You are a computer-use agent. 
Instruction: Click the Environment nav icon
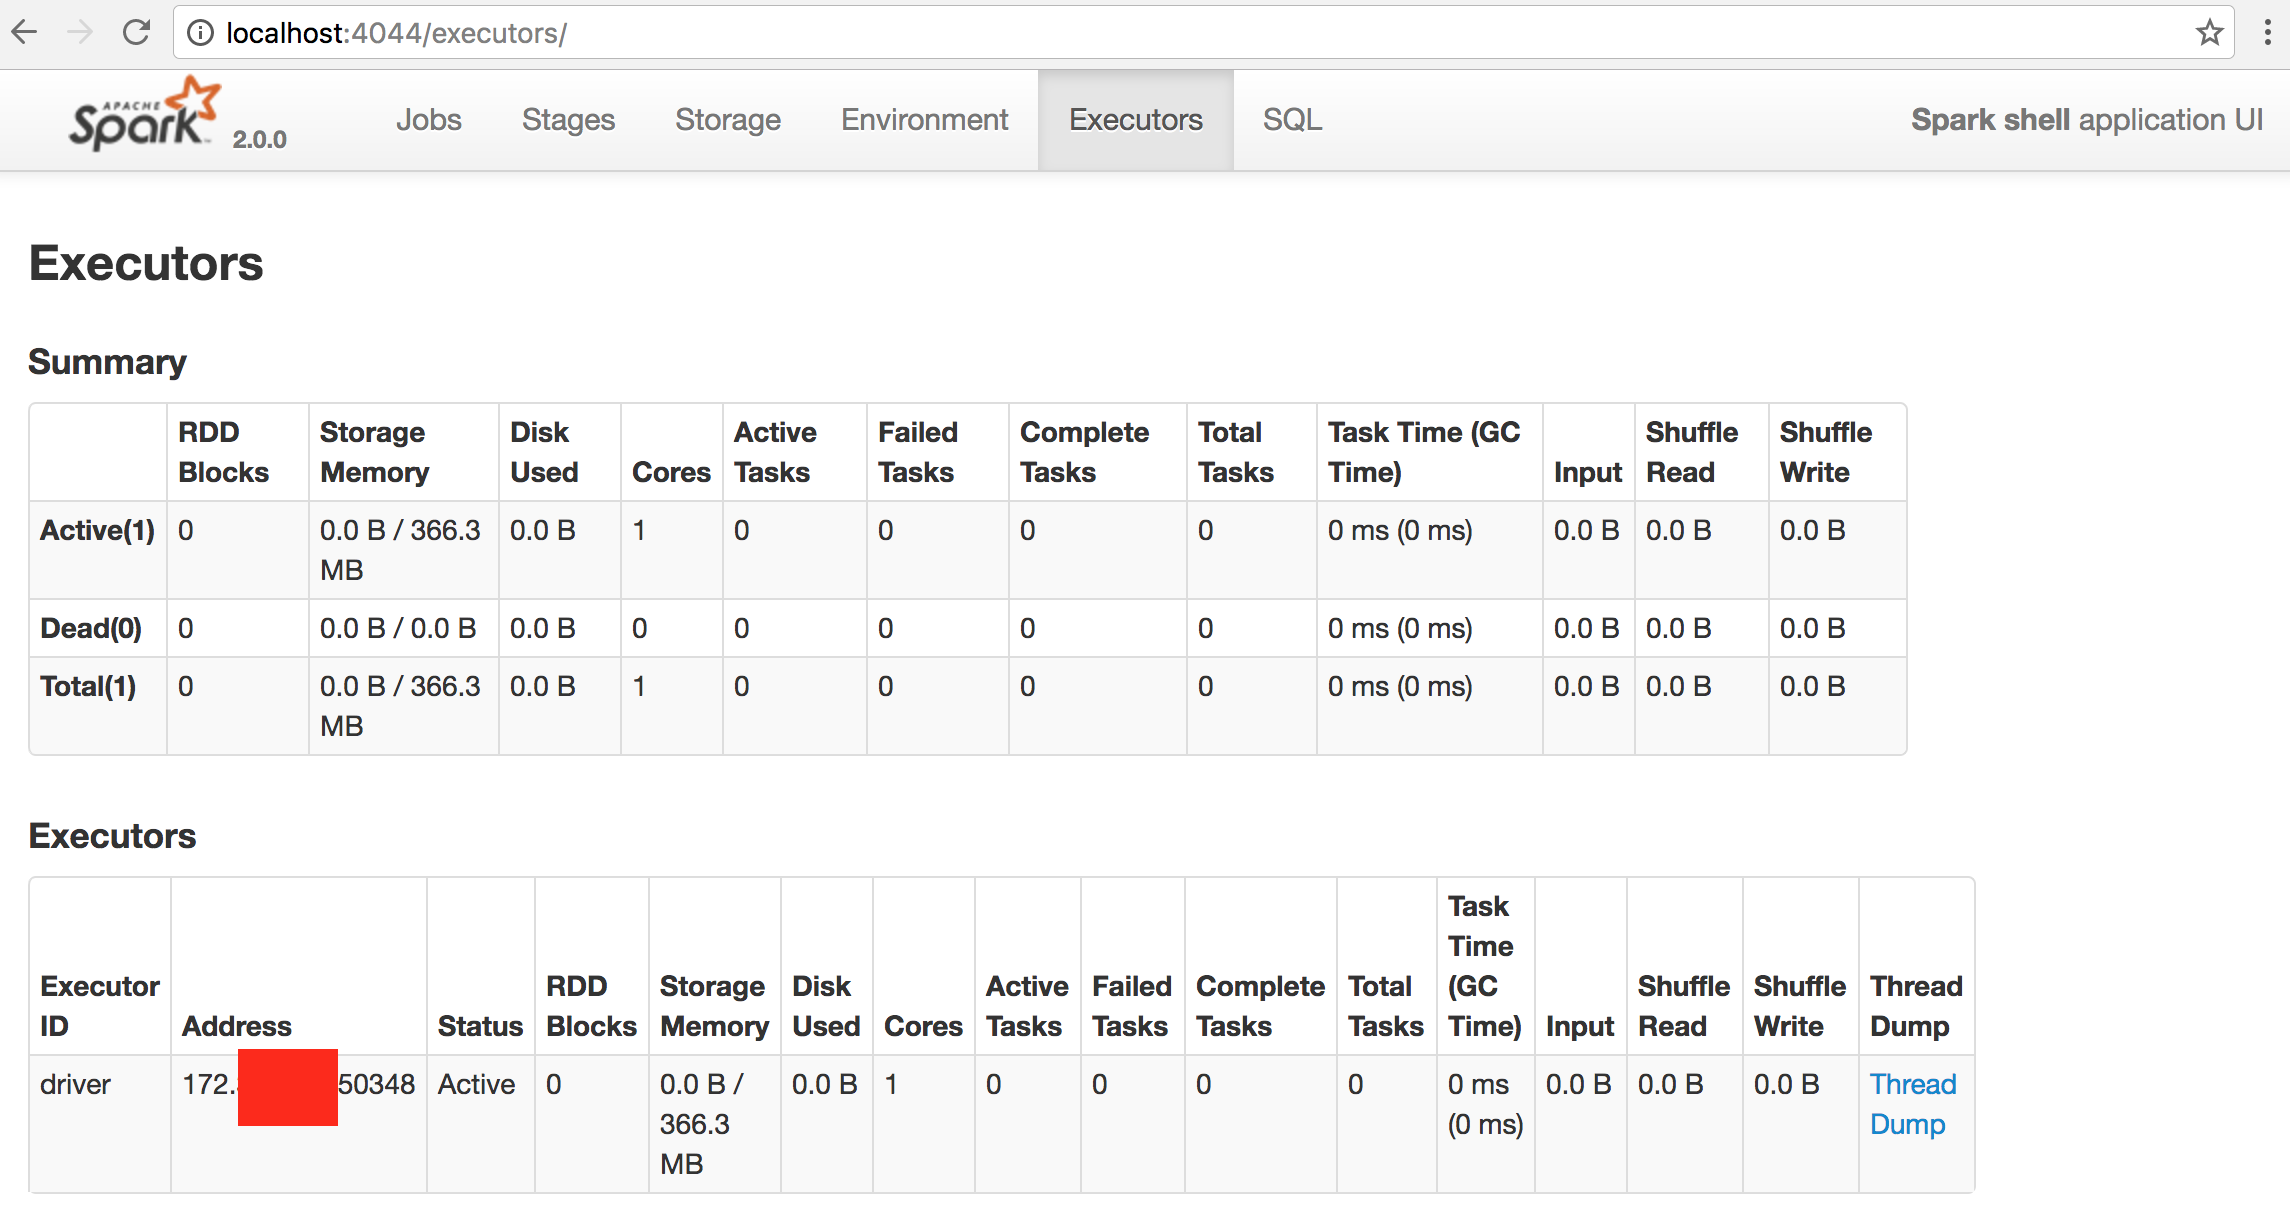(927, 120)
